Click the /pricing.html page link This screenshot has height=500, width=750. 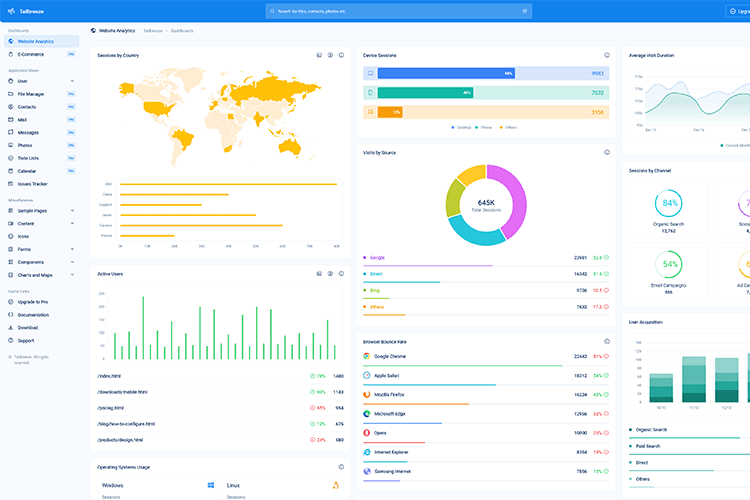click(111, 408)
